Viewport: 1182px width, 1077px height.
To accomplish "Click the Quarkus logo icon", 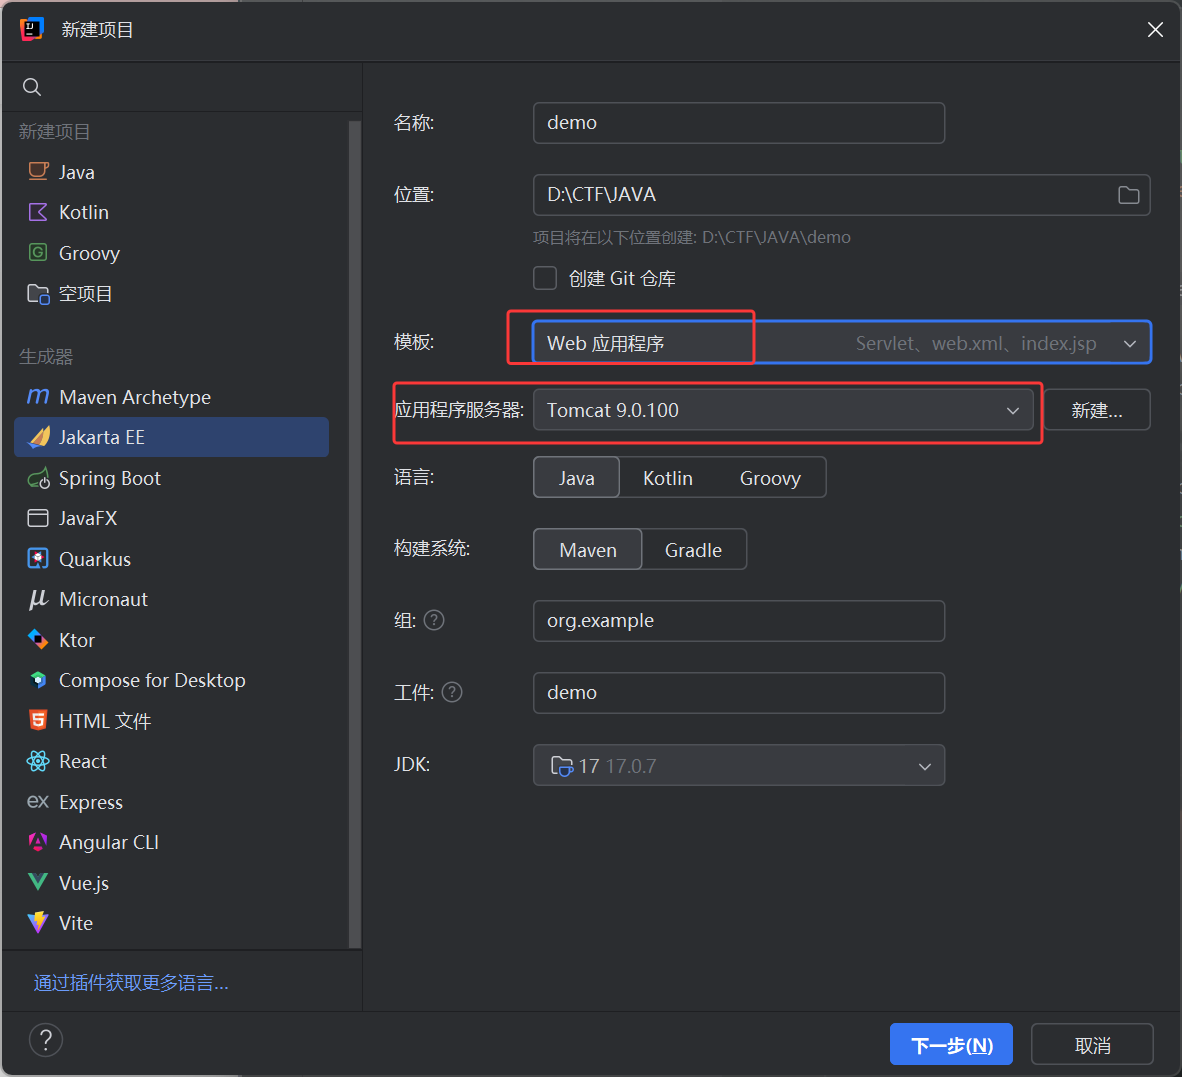I will (x=38, y=558).
